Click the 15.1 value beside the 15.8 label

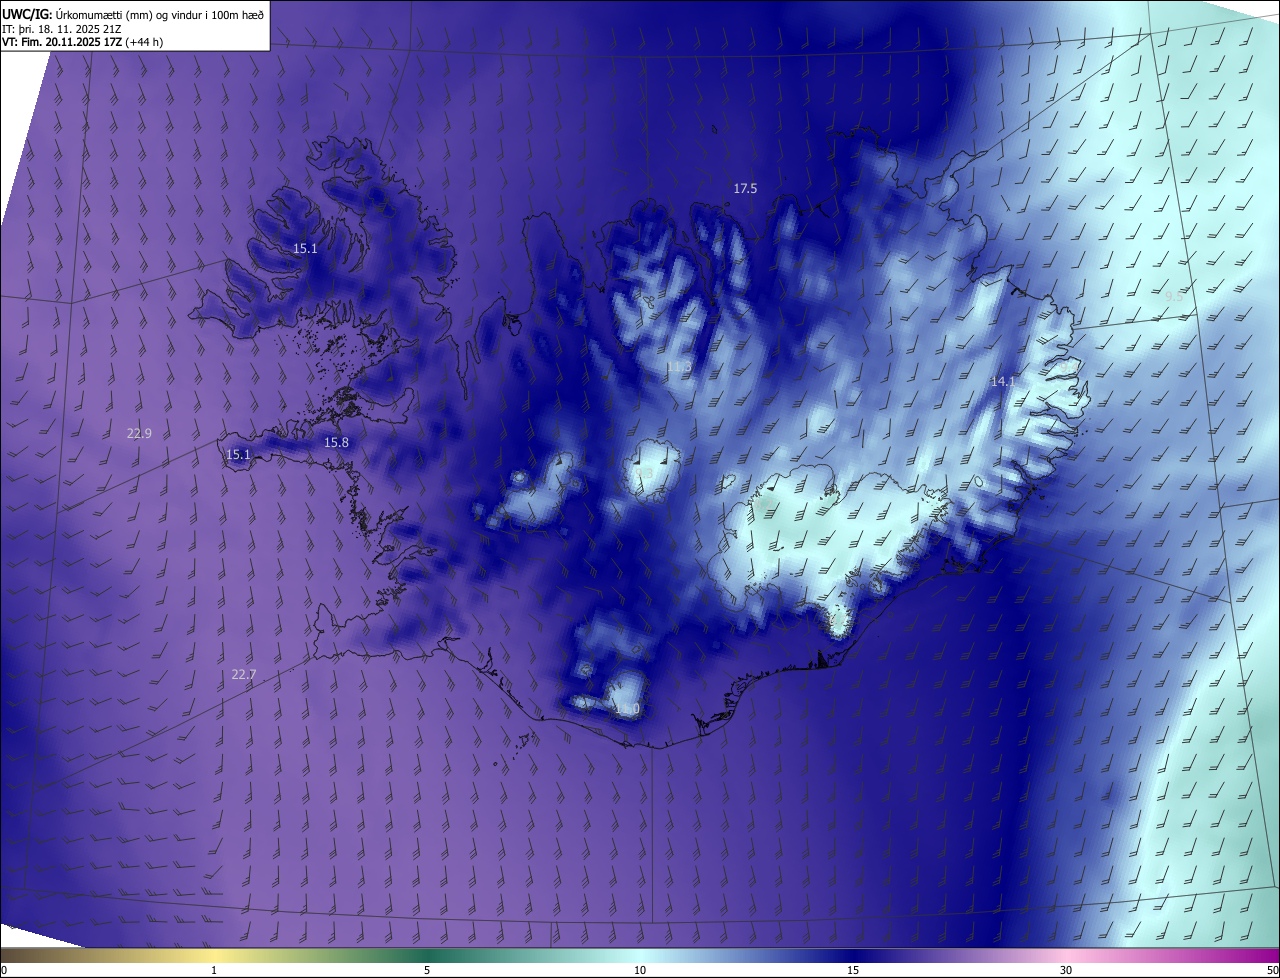pyautogui.click(x=238, y=454)
